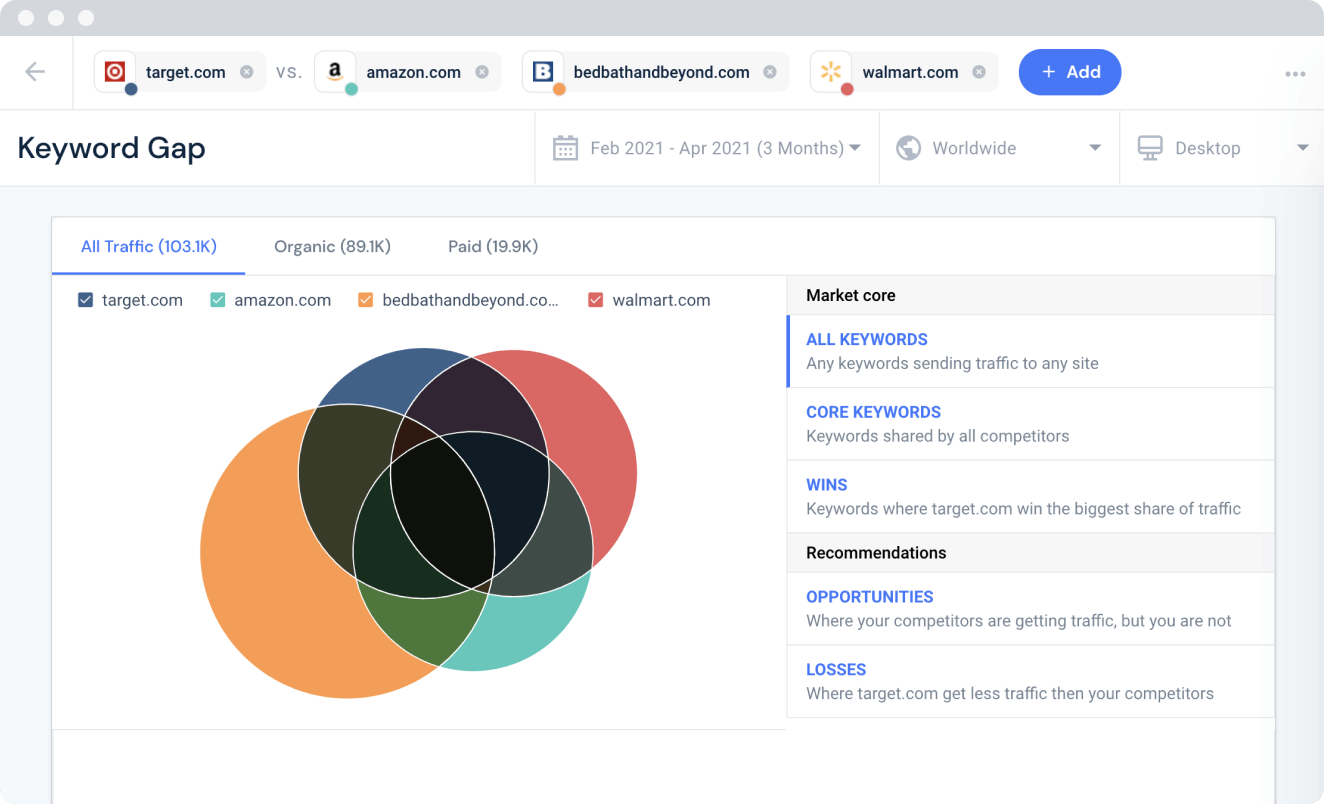Select the OPPORTUNITIES recommendation

869,597
